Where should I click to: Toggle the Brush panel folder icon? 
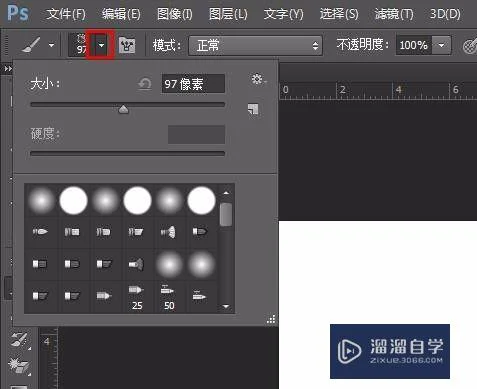127,45
